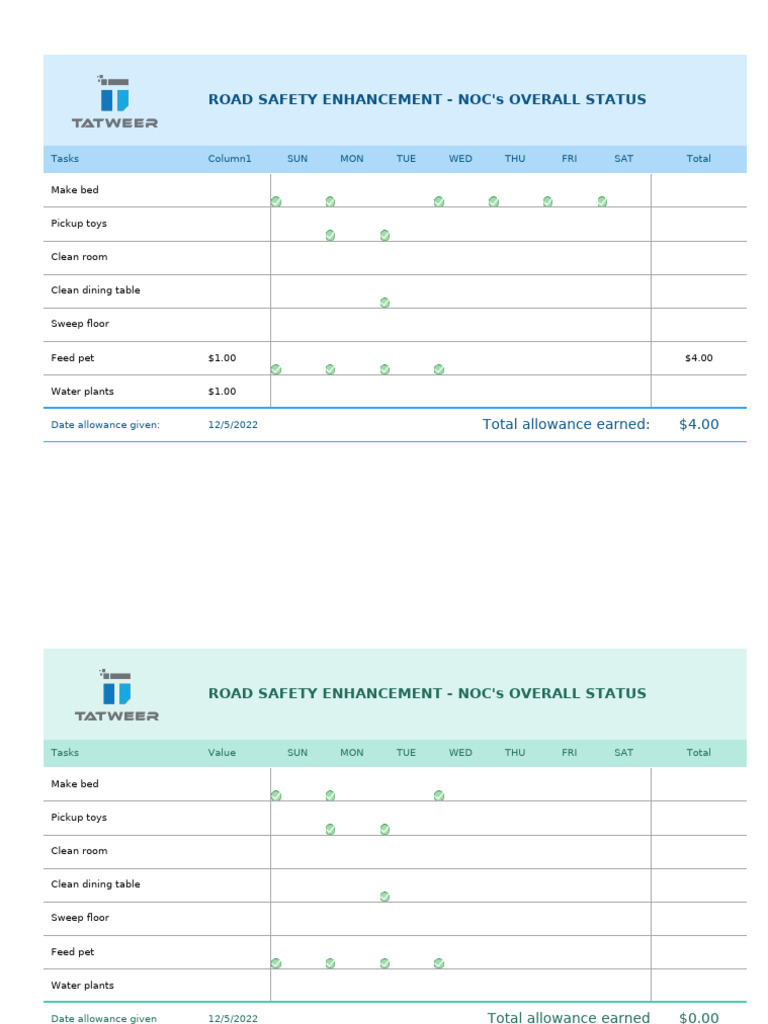Viewport: 768px width, 1024px height.
Task: Click Sweep floor task in blue table
Action: click(x=80, y=323)
